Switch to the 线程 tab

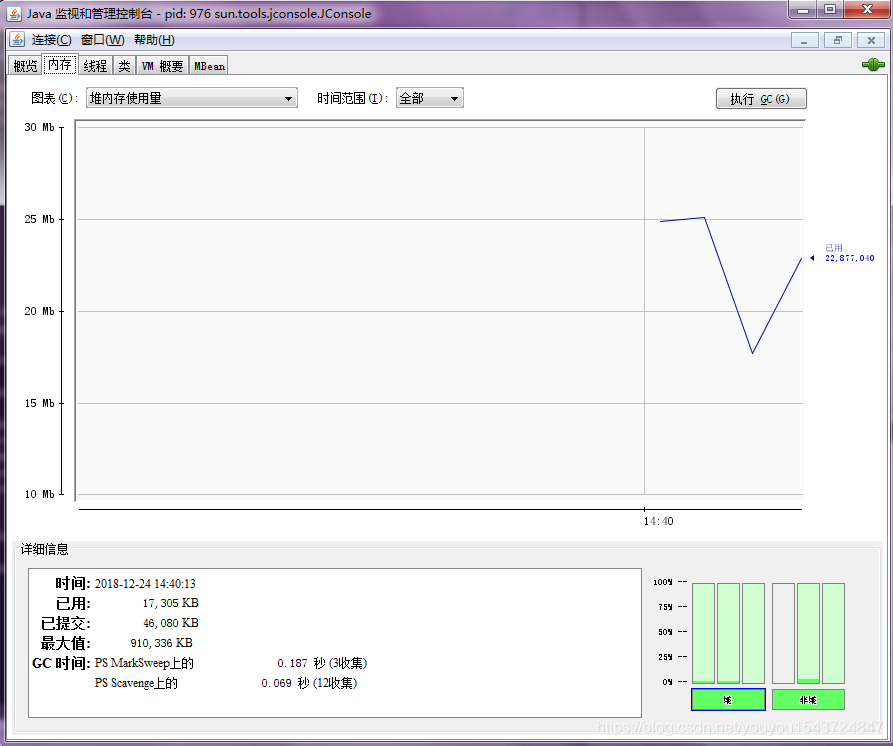95,66
